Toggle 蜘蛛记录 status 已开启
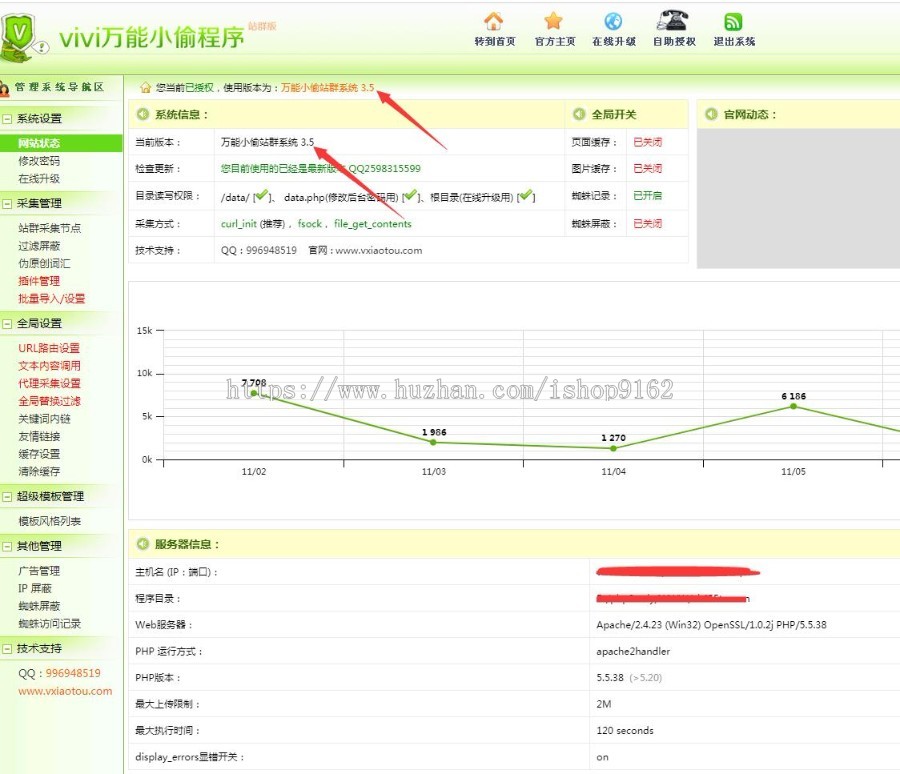 (647, 195)
